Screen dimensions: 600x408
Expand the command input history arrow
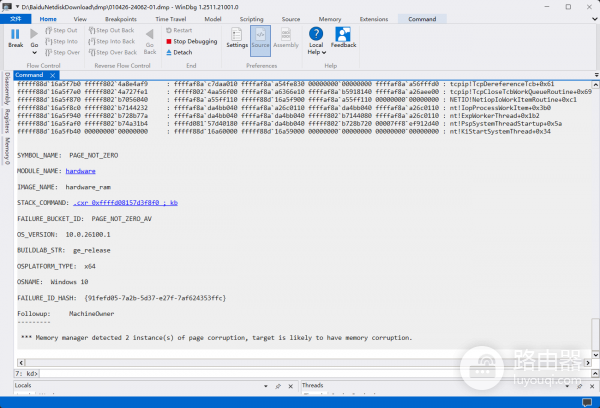[595, 373]
